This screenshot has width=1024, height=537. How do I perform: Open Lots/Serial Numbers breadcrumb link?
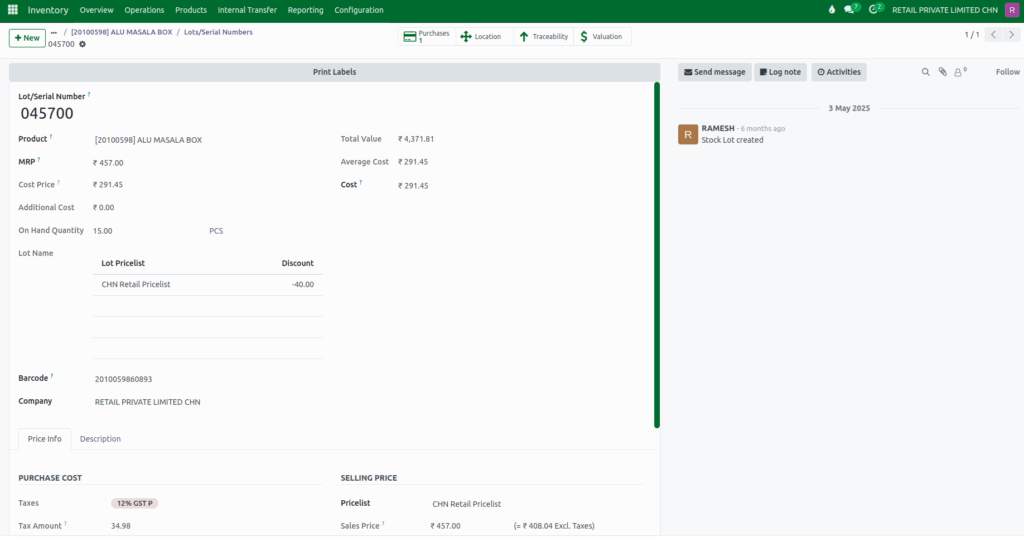pyautogui.click(x=218, y=32)
